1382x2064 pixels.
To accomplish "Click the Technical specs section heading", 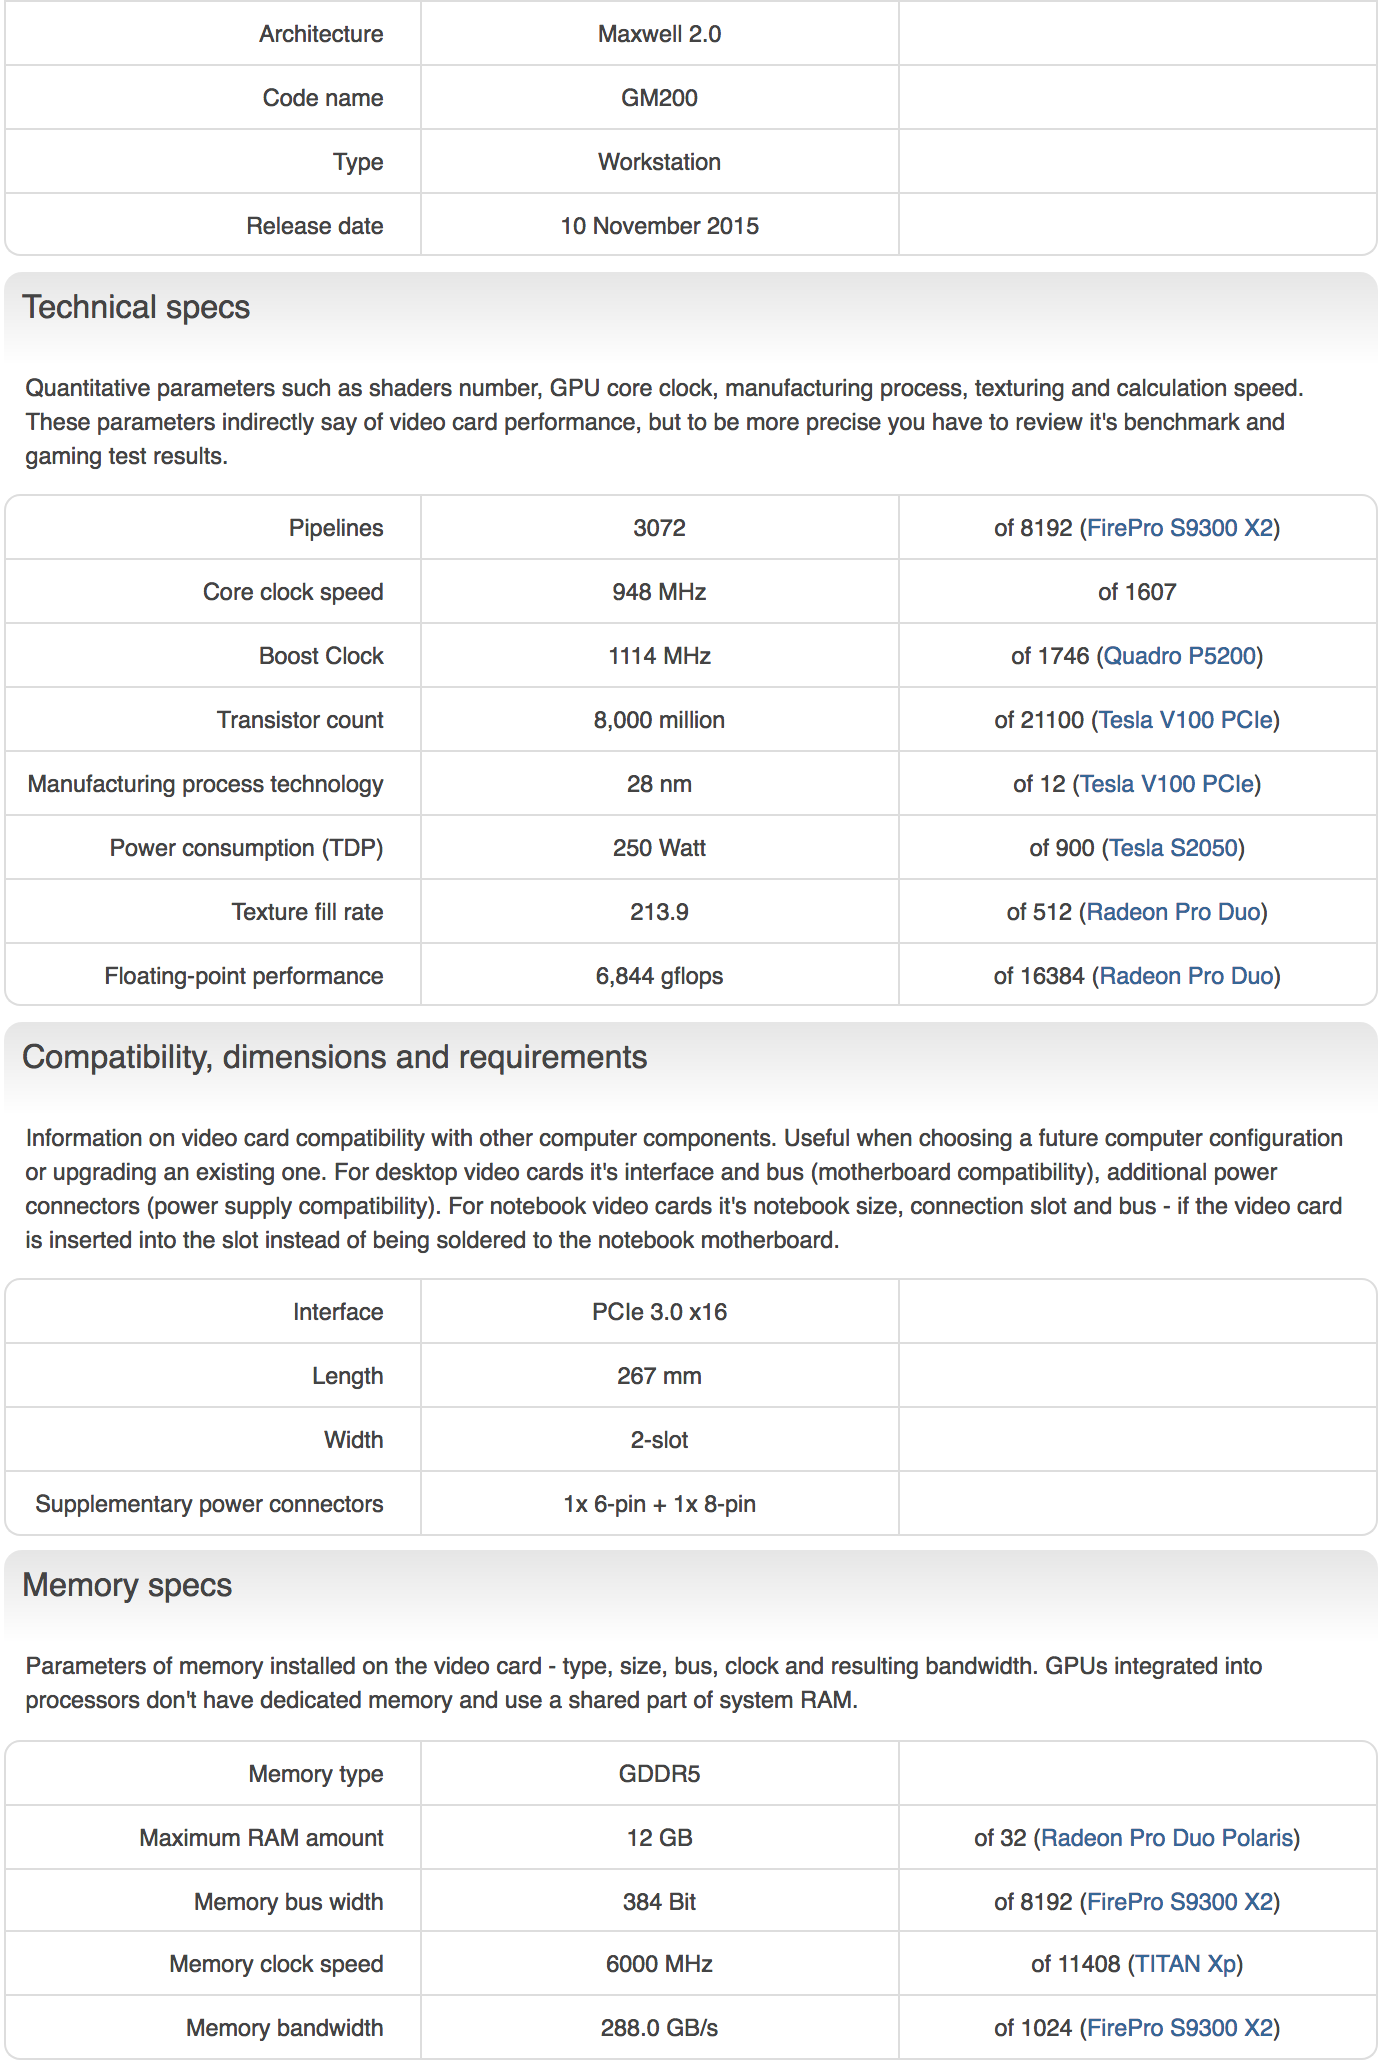I will [x=136, y=307].
